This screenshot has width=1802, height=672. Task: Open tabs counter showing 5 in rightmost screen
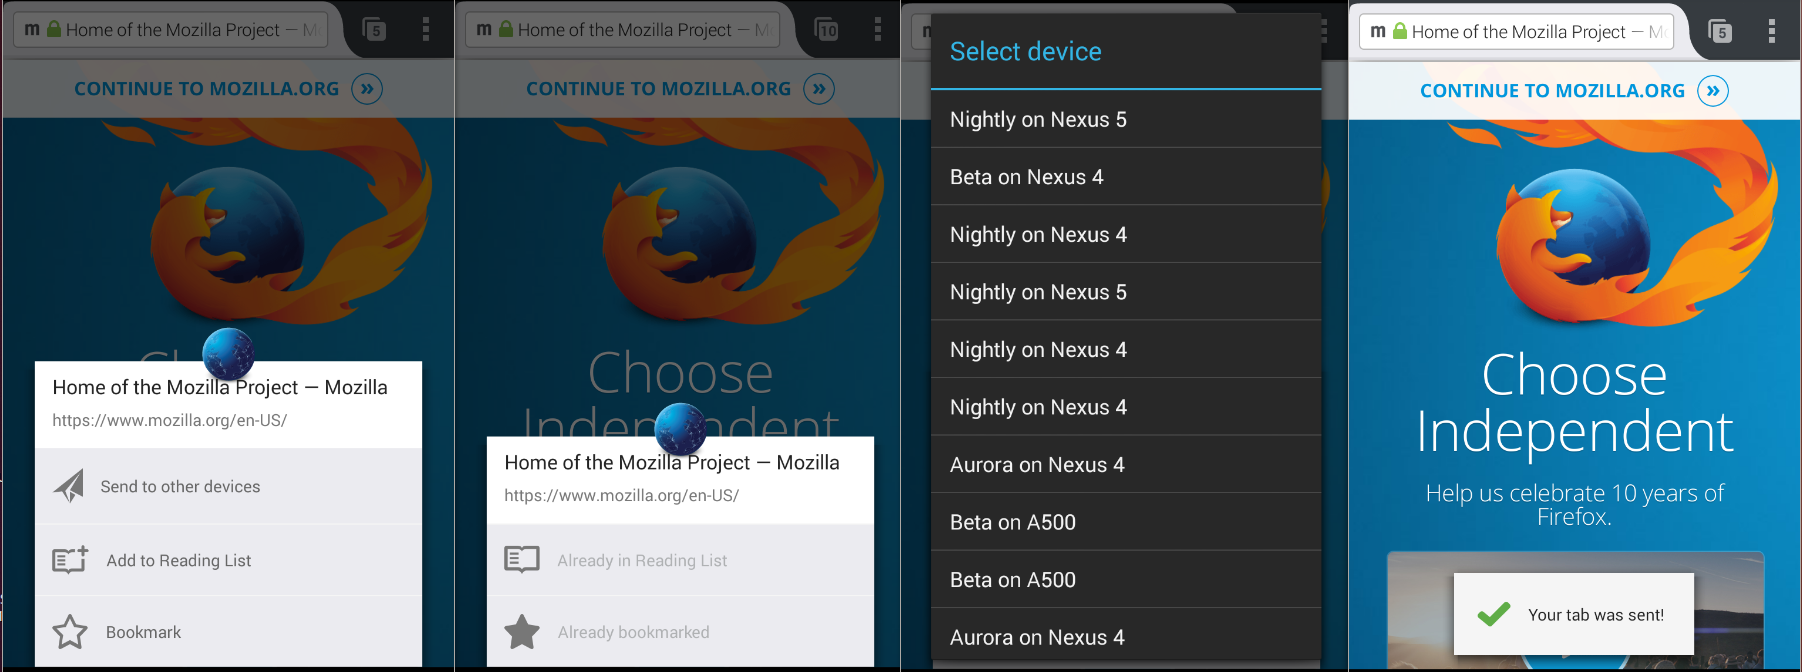pyautogui.click(x=1720, y=32)
